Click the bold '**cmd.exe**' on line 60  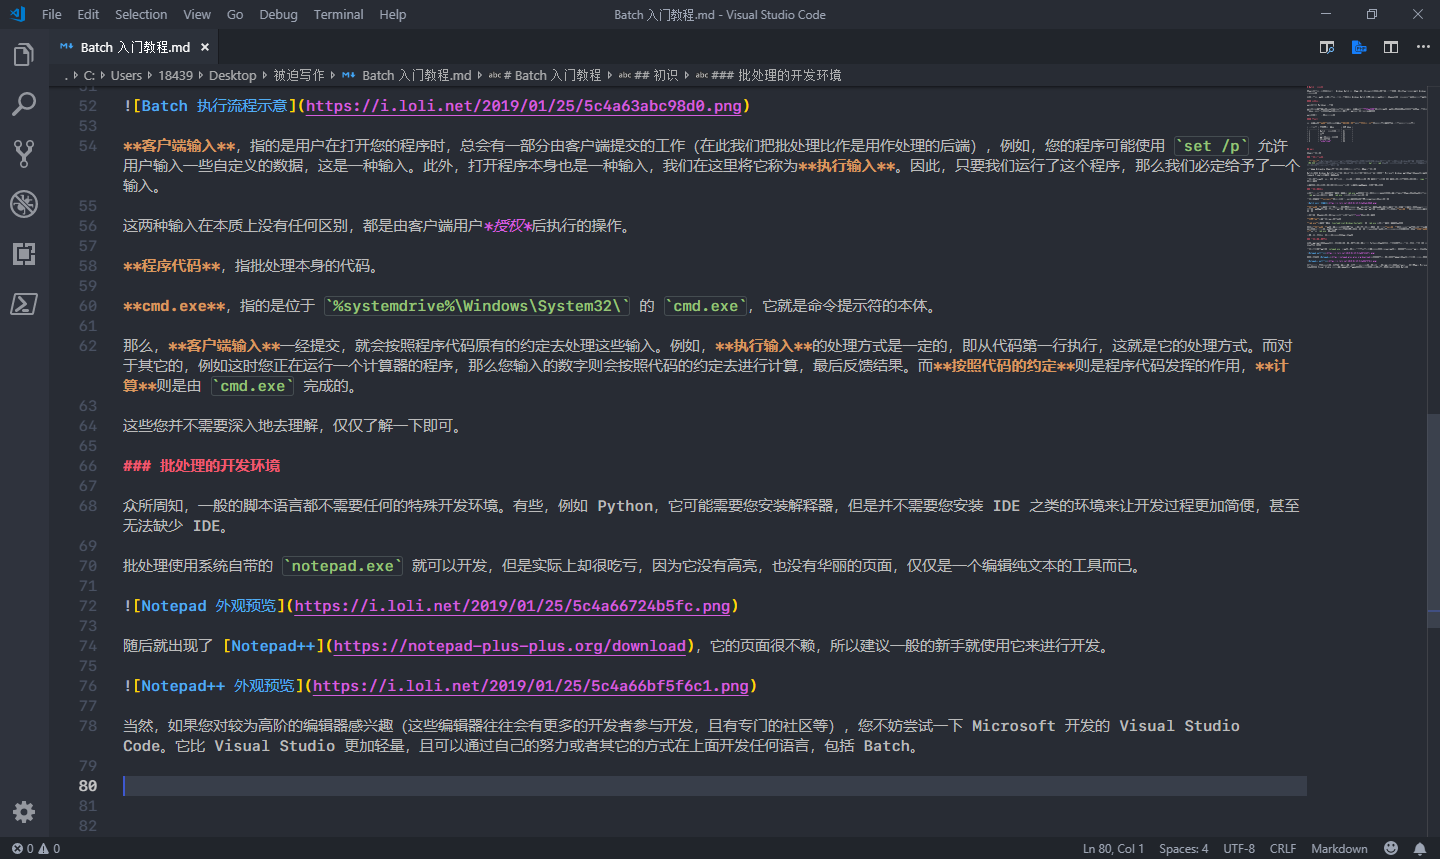pyautogui.click(x=174, y=306)
